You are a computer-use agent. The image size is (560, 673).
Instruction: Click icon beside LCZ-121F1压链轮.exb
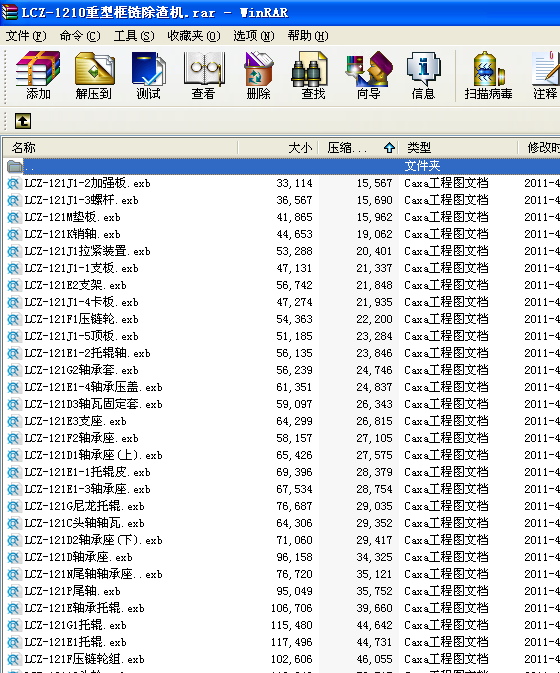click(x=14, y=319)
